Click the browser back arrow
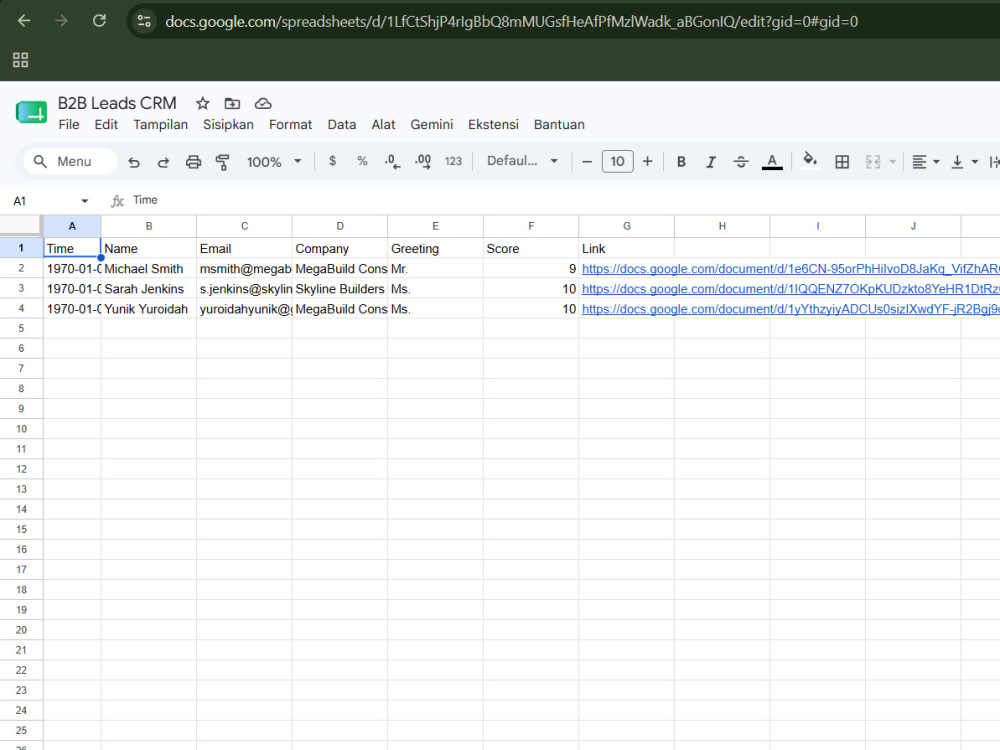The width and height of the screenshot is (1000, 750). 24,21
